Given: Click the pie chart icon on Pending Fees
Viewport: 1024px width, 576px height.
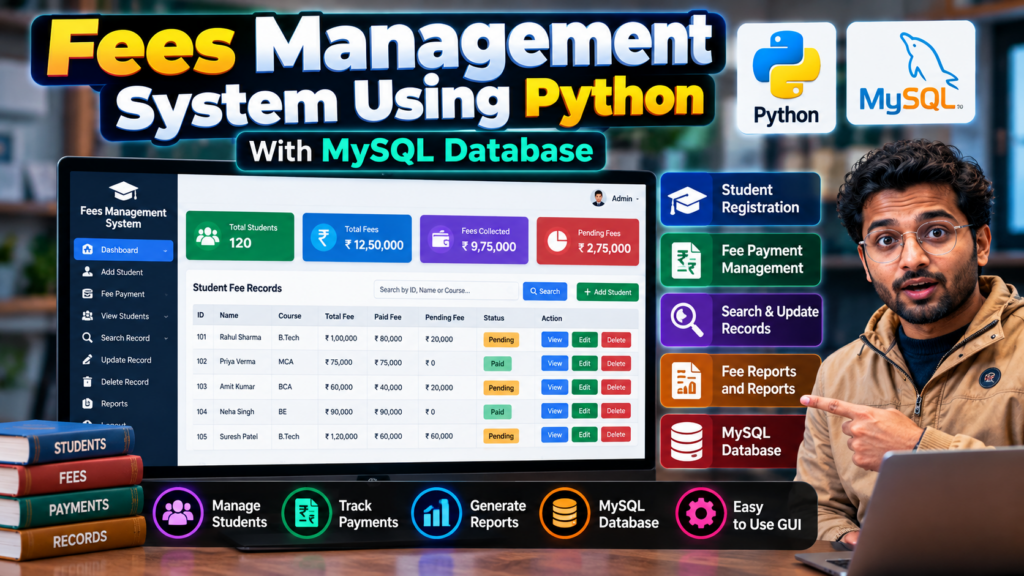Looking at the screenshot, I should (557, 240).
